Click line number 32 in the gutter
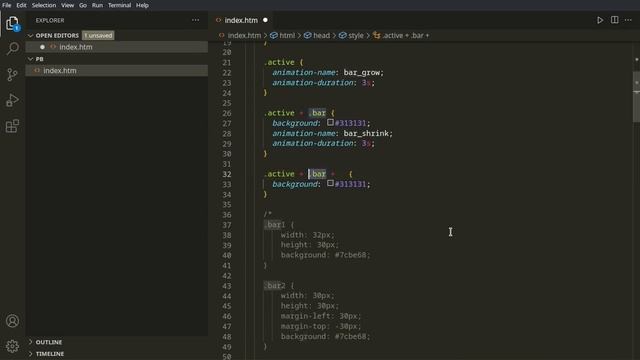This screenshot has height=360, width=640. [x=227, y=174]
